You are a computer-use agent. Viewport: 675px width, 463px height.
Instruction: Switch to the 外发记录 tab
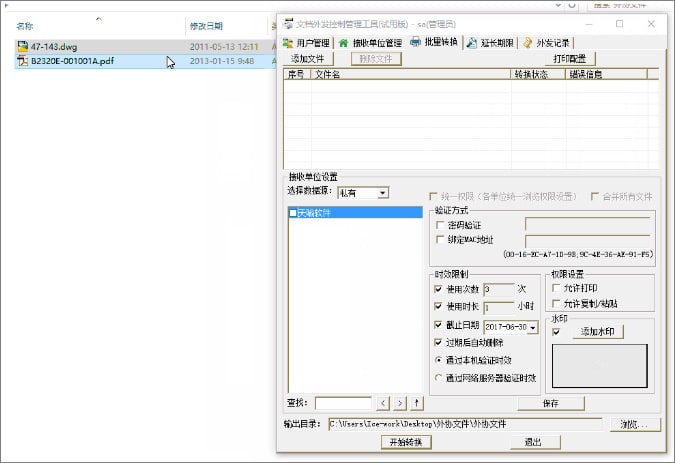547,43
